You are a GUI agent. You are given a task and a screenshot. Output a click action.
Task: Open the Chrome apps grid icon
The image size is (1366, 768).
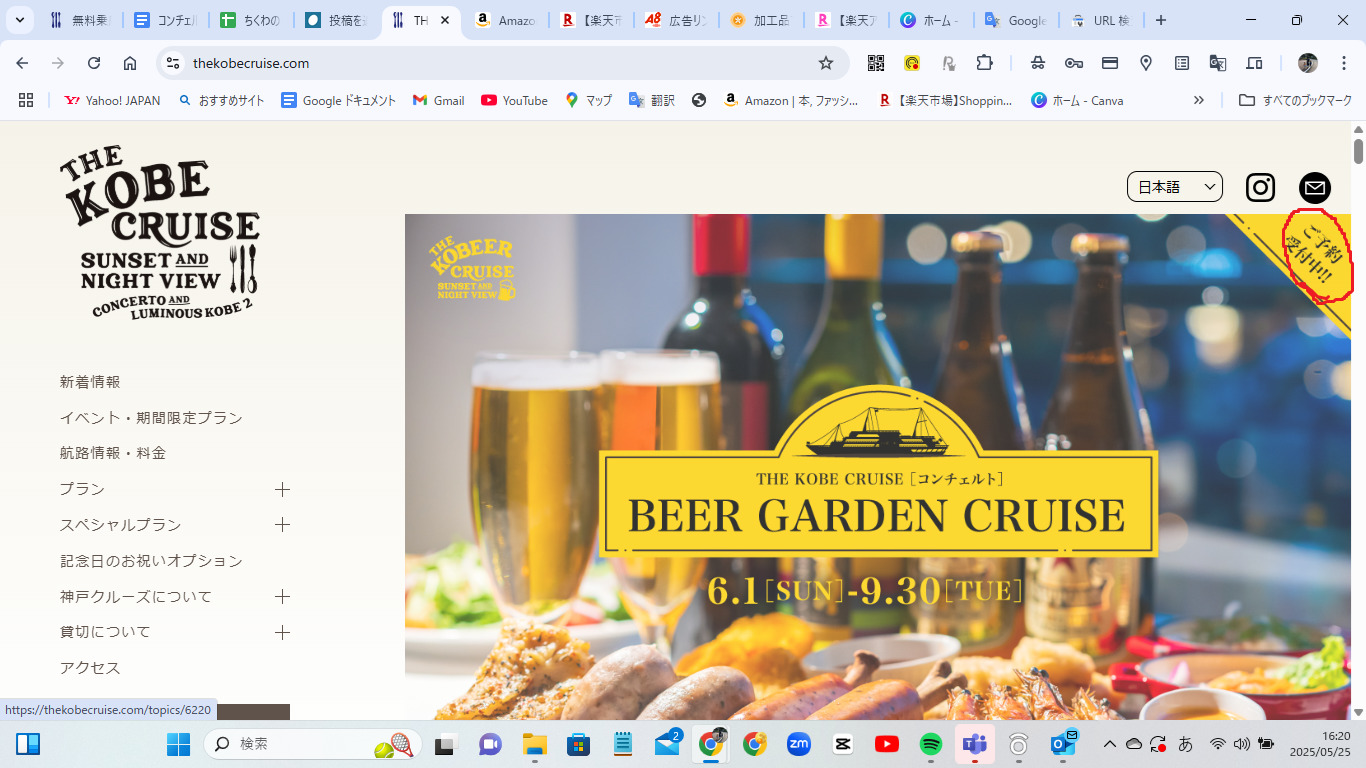(x=26, y=100)
